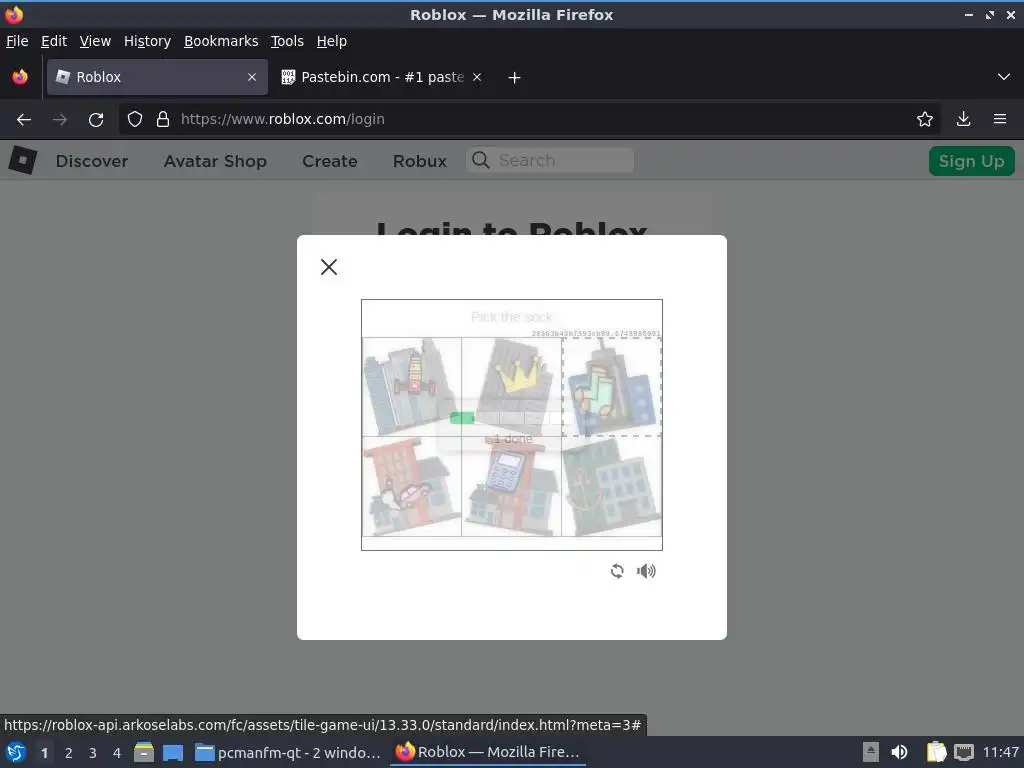1024x768 pixels.
Task: Click the Firefox icon in title bar
Action: coord(14,14)
